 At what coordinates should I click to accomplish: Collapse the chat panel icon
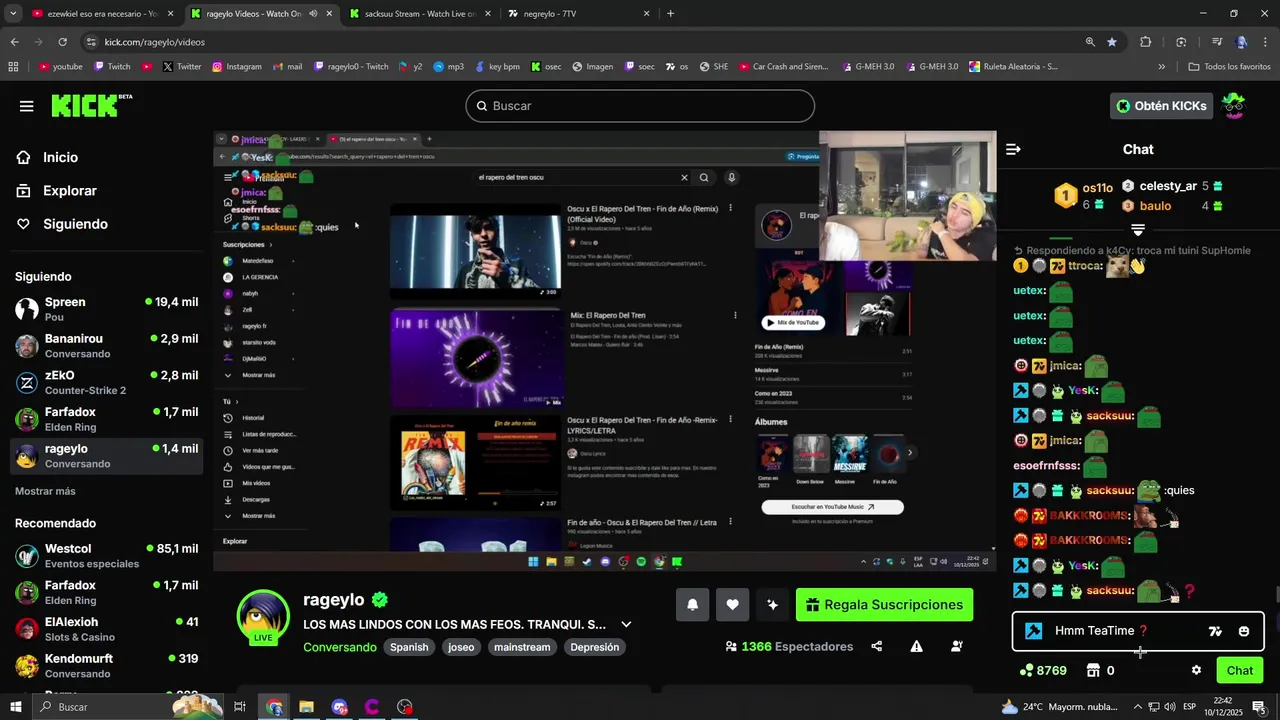1013,149
